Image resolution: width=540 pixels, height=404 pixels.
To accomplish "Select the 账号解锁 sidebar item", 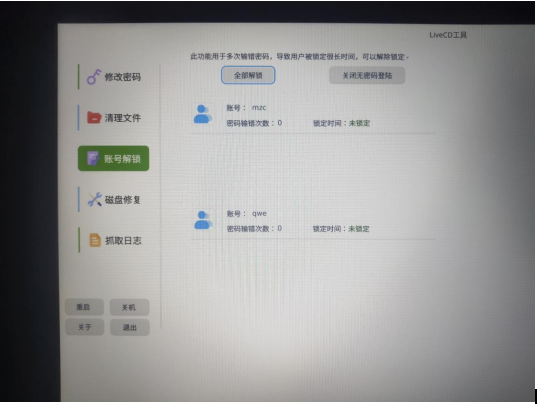I will [x=114, y=158].
